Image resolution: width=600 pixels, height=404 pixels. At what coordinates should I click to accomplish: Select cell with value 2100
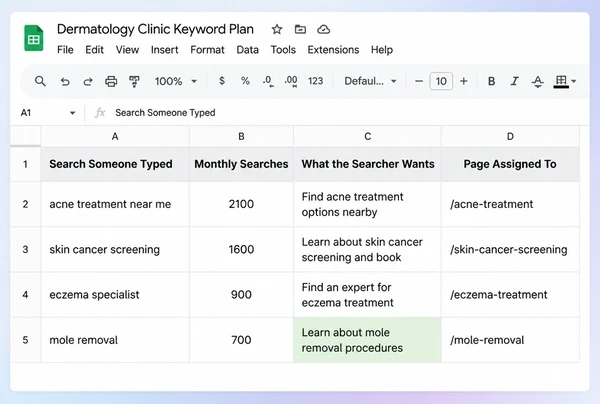[x=241, y=204]
